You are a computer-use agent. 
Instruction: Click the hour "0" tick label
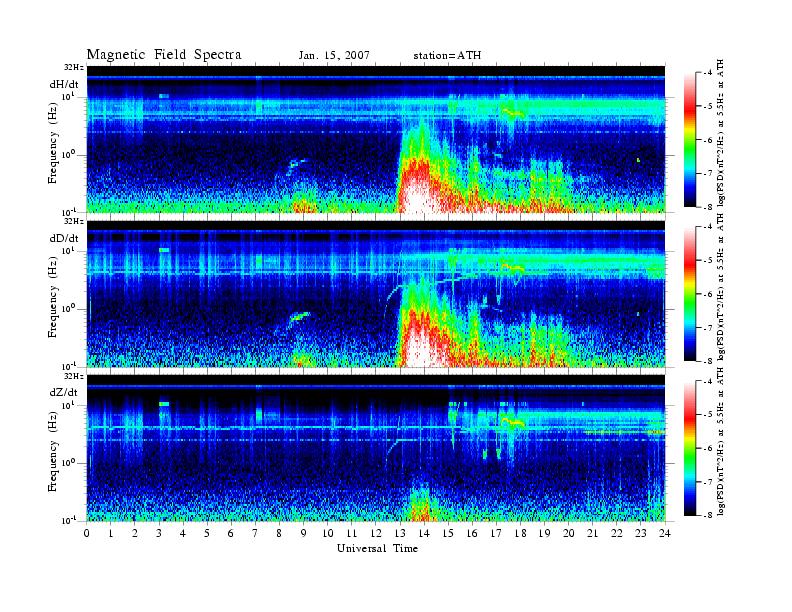click(x=87, y=534)
